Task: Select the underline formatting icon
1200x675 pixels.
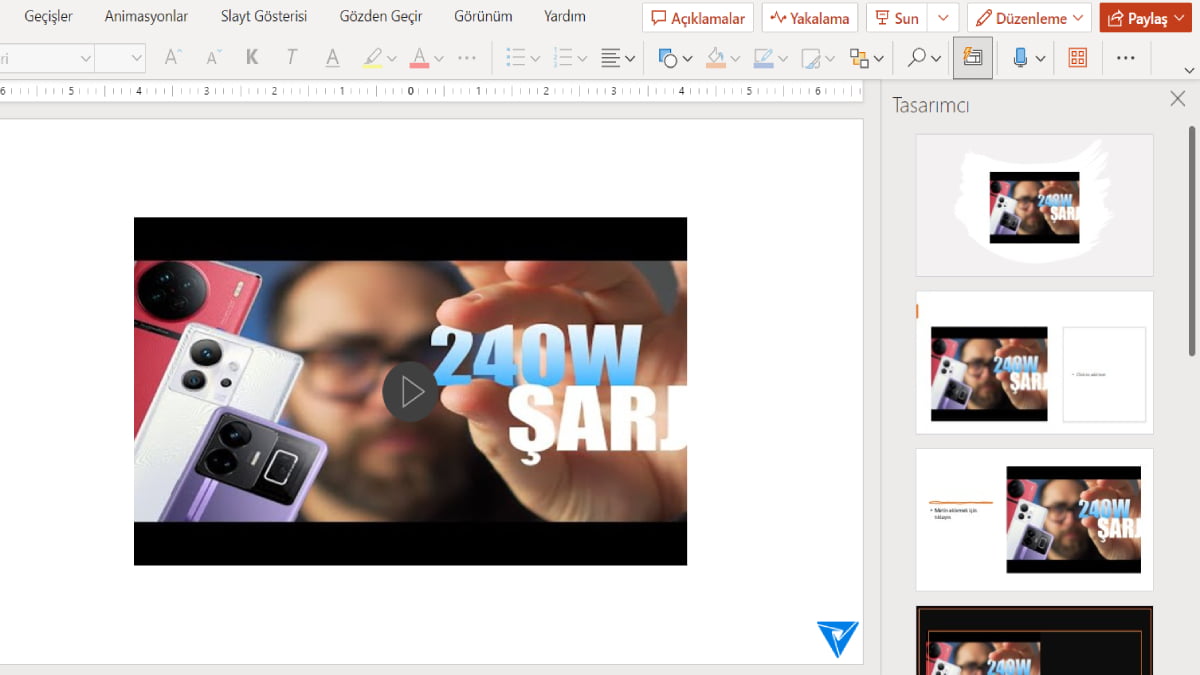Action: pos(331,57)
